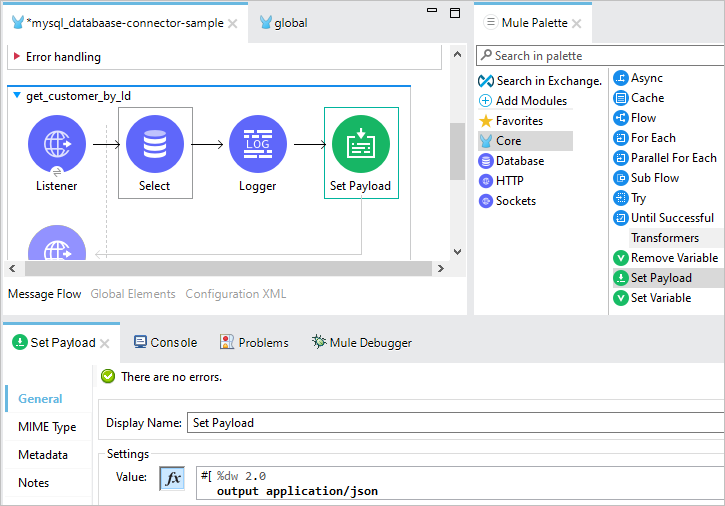
Task: Open the Favorites palette category
Action: (511, 121)
